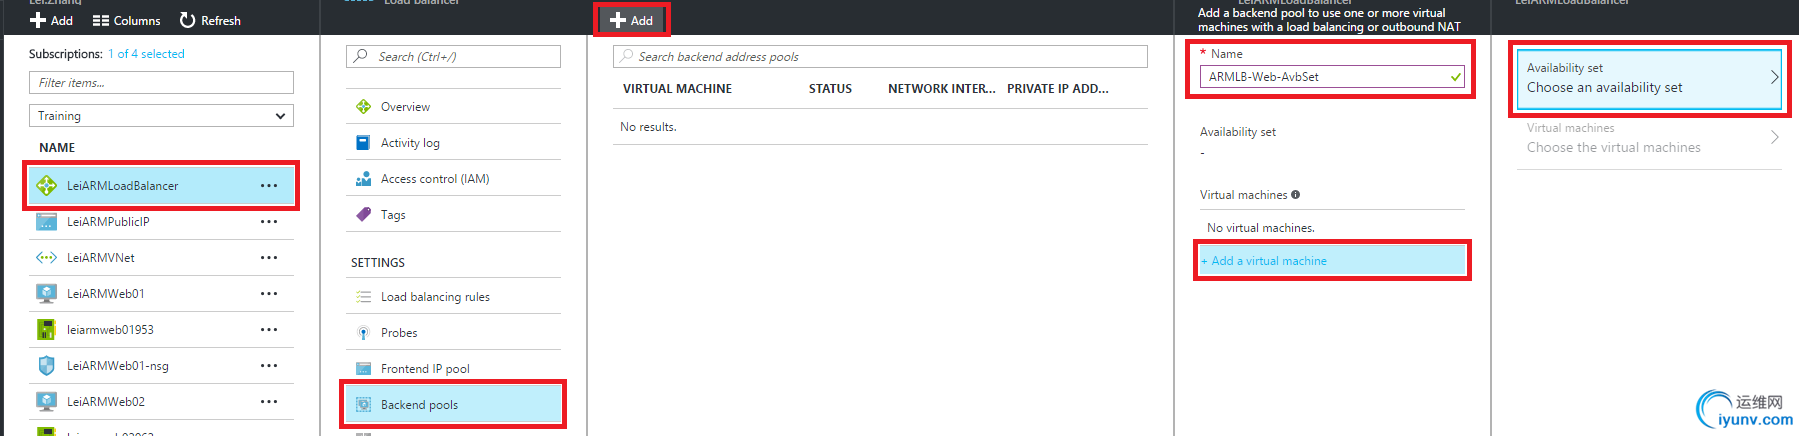The width and height of the screenshot is (1799, 436).
Task: Open the '1 of 4 selected' subscriptions link
Action: coord(146,54)
